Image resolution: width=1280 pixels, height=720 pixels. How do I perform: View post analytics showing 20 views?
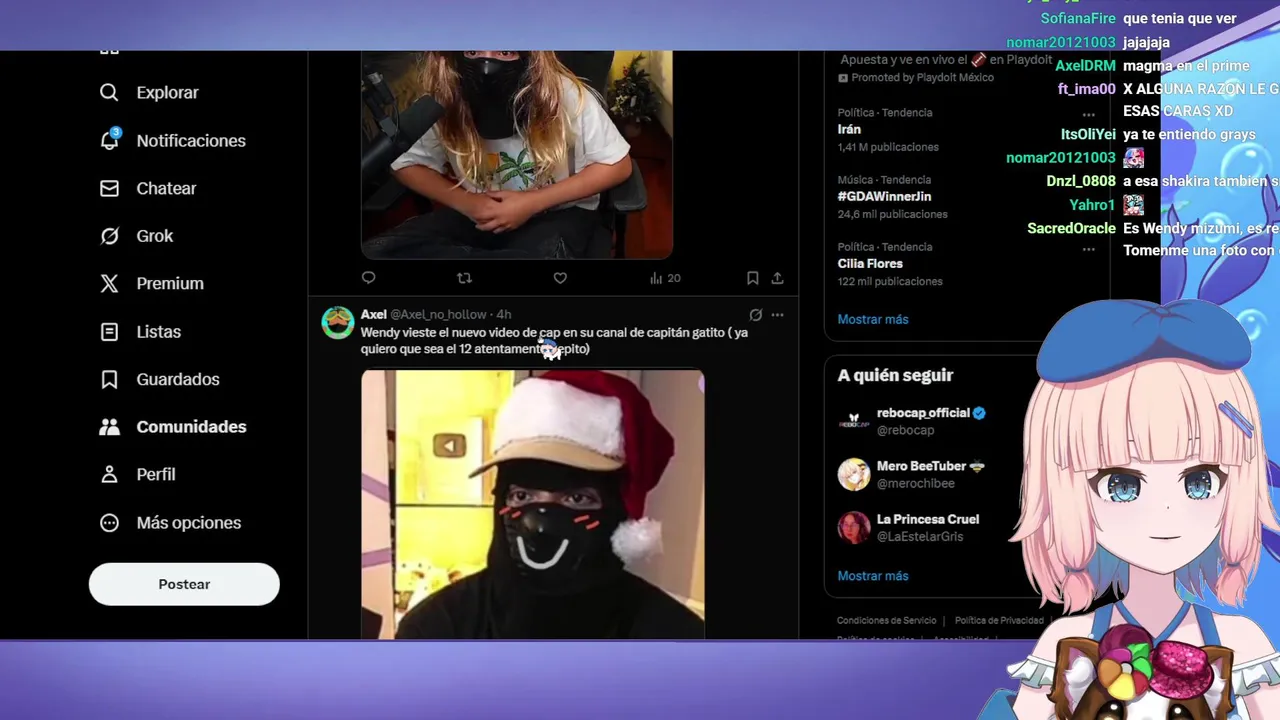[x=665, y=278]
